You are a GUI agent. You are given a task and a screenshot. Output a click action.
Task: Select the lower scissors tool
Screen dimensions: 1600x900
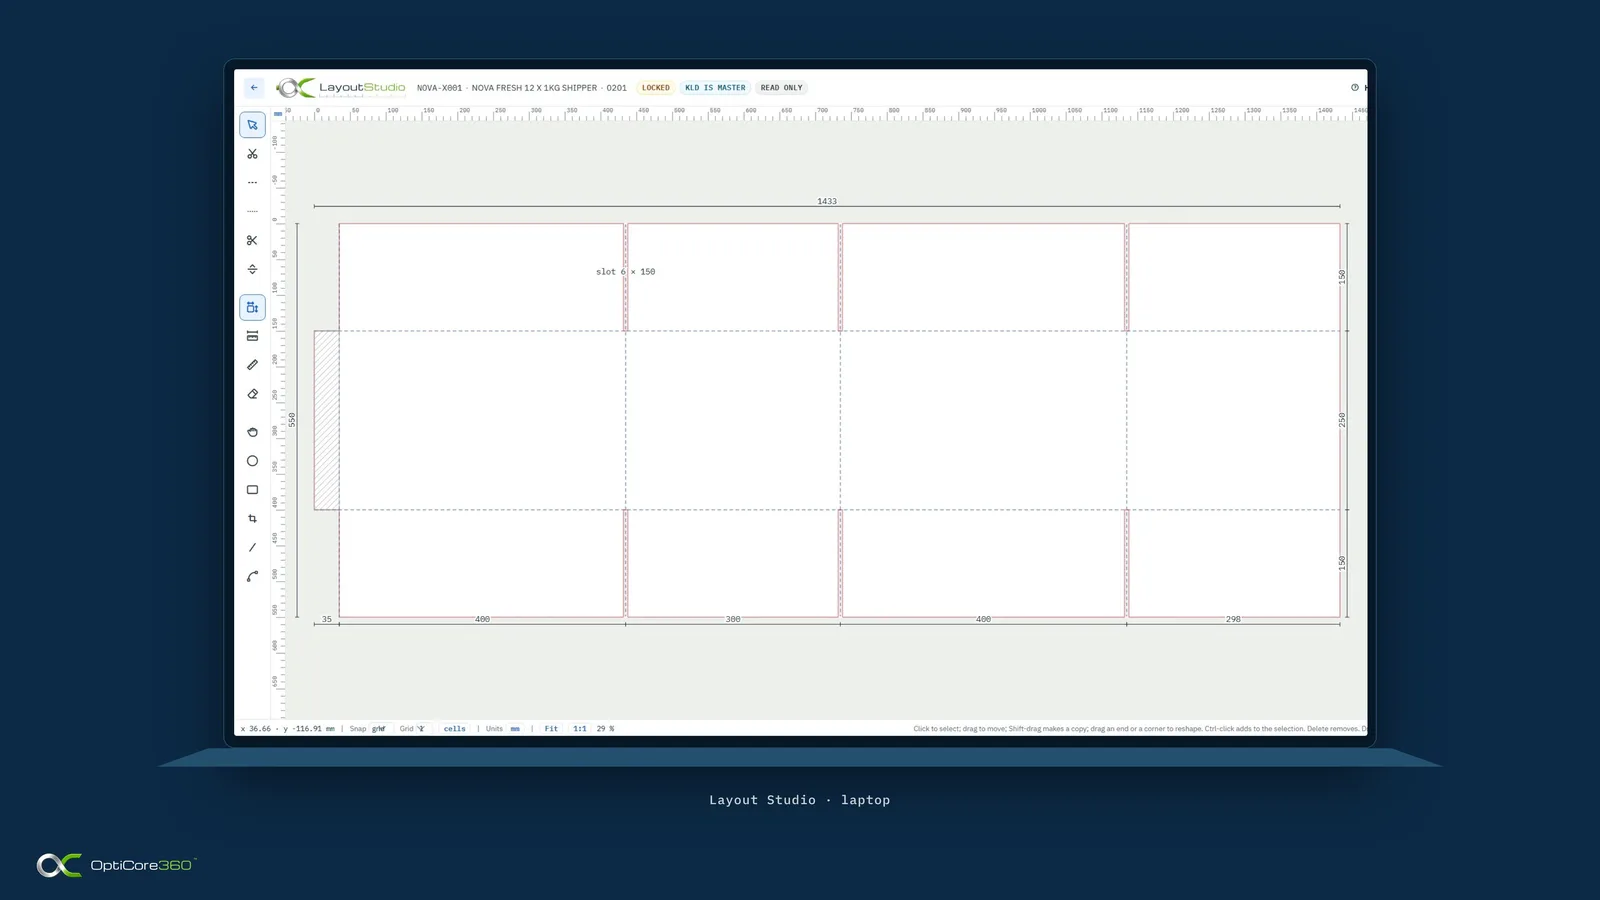coord(252,240)
